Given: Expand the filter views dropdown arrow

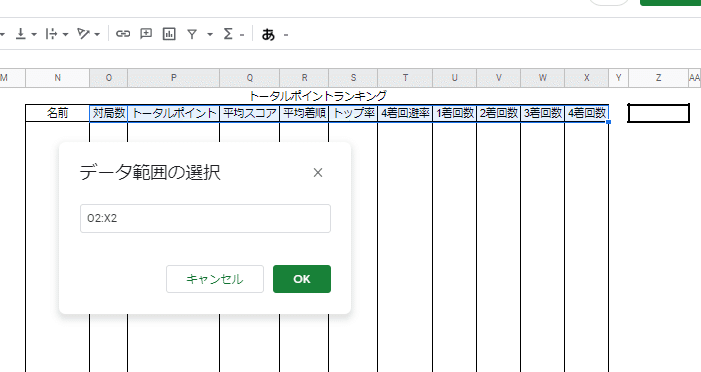Looking at the screenshot, I should click(x=210, y=34).
